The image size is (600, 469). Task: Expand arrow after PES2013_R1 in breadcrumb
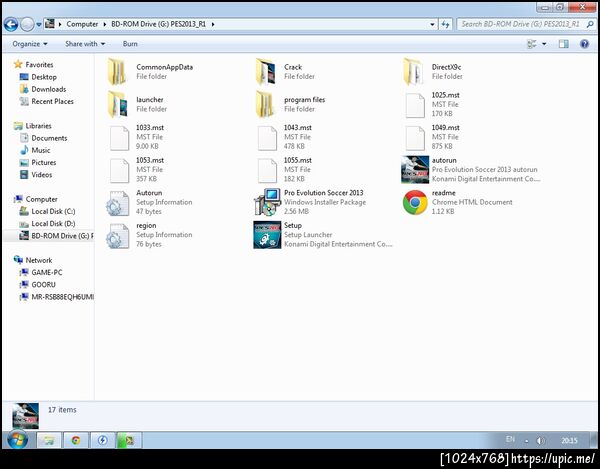(213, 24)
